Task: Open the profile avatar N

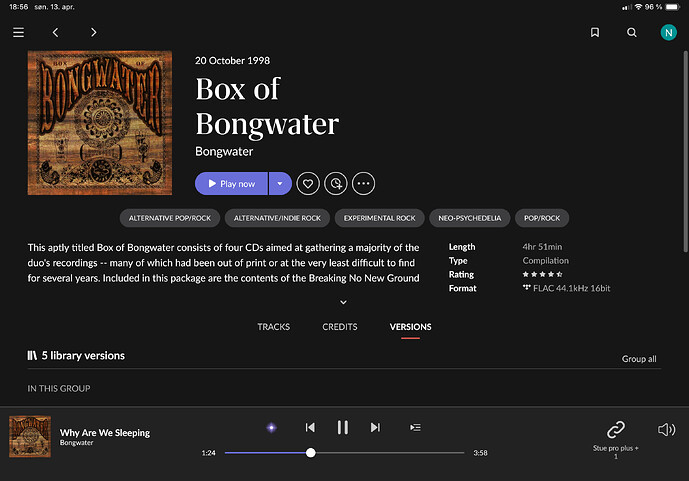Action: pyautogui.click(x=668, y=33)
